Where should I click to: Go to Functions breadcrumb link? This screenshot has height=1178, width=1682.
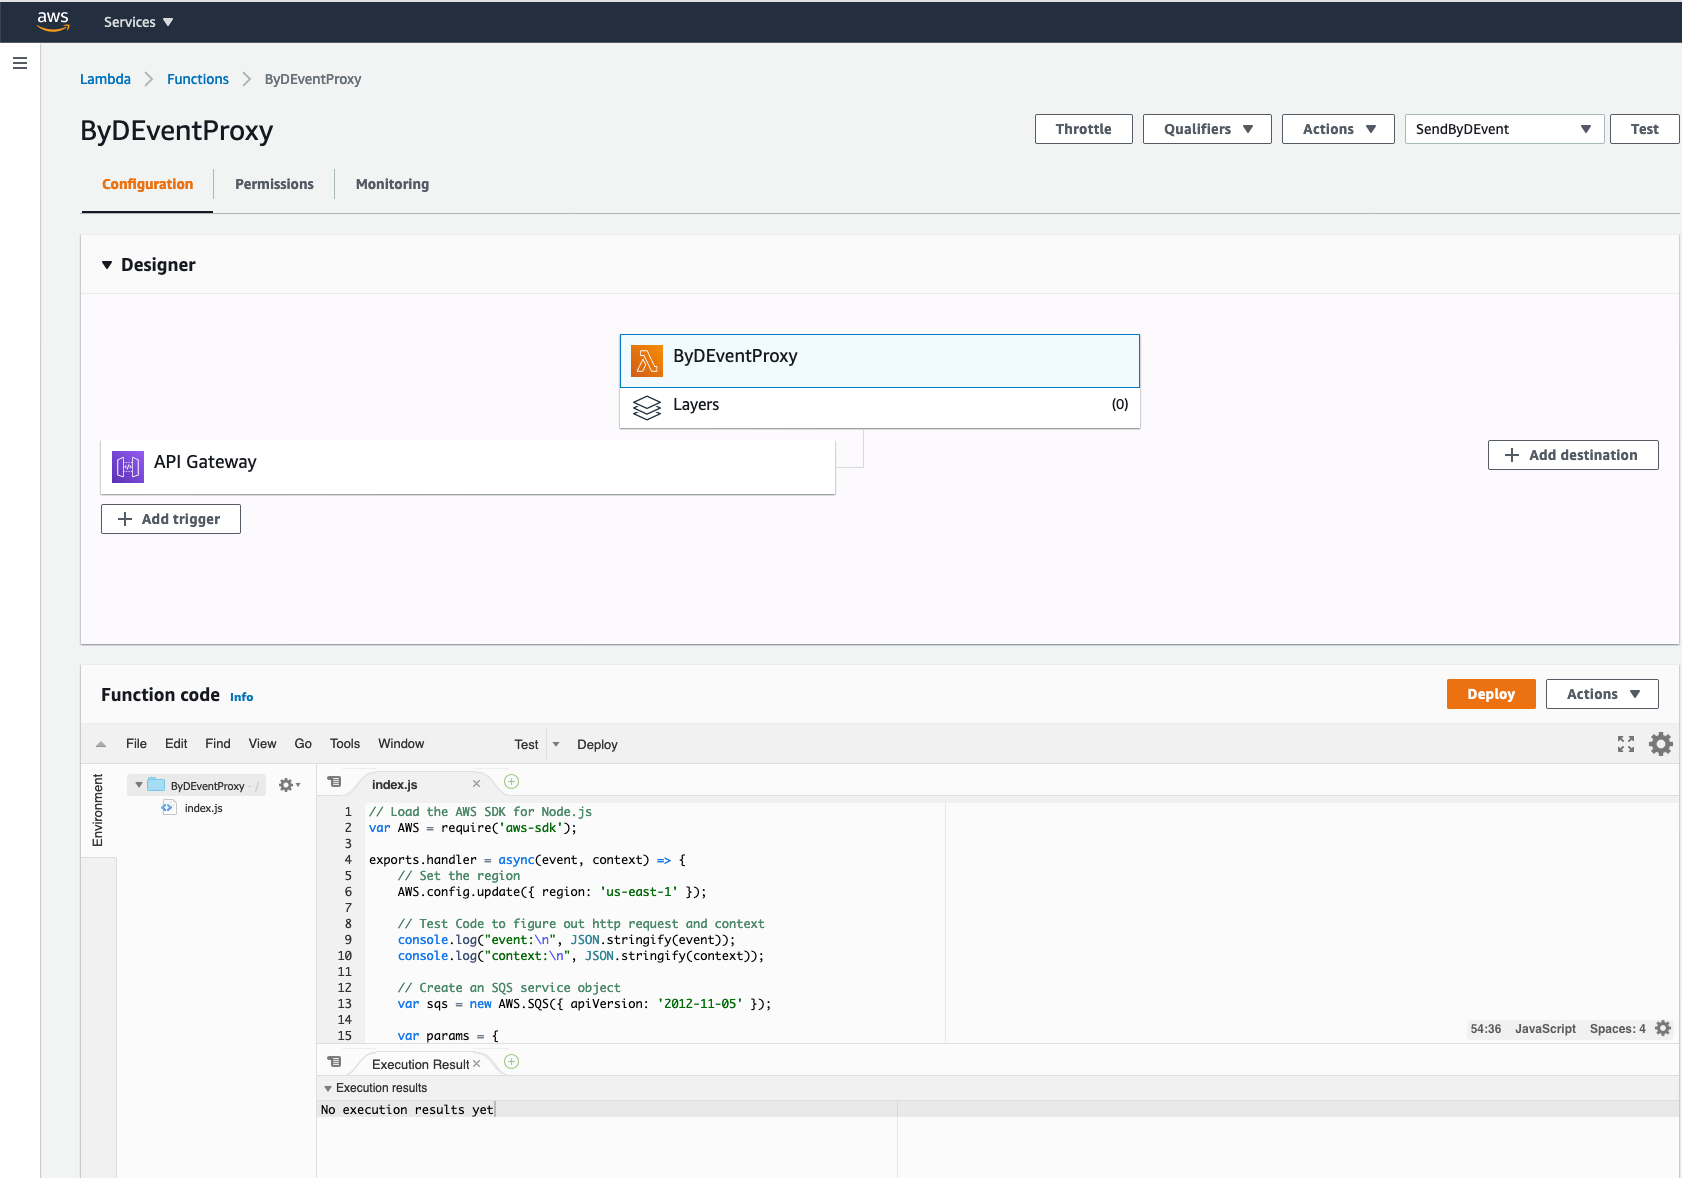(x=198, y=79)
